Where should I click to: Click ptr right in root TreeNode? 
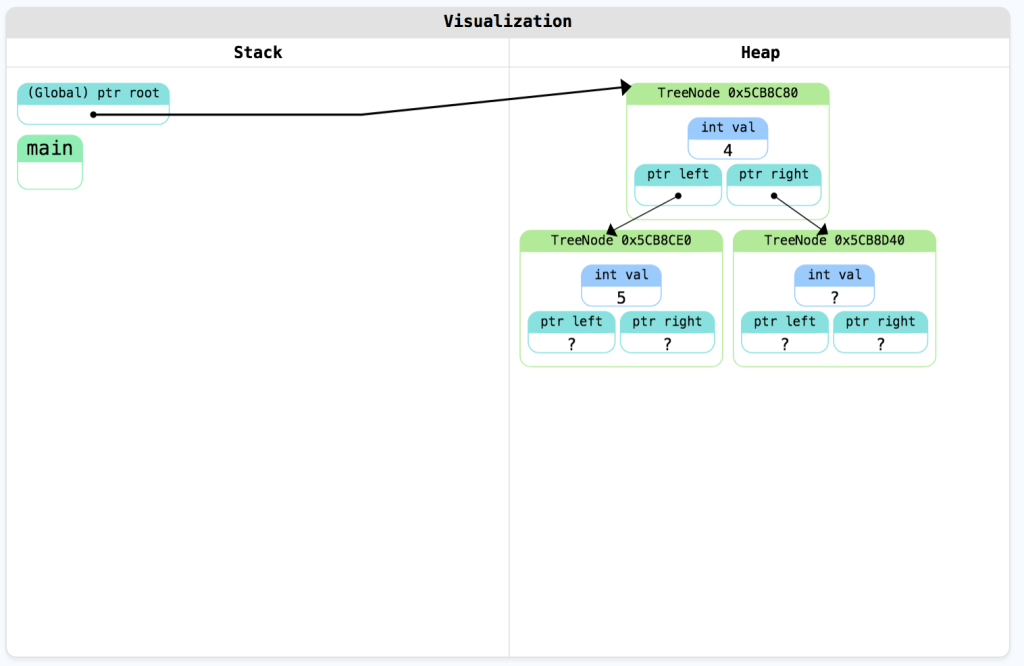[774, 174]
